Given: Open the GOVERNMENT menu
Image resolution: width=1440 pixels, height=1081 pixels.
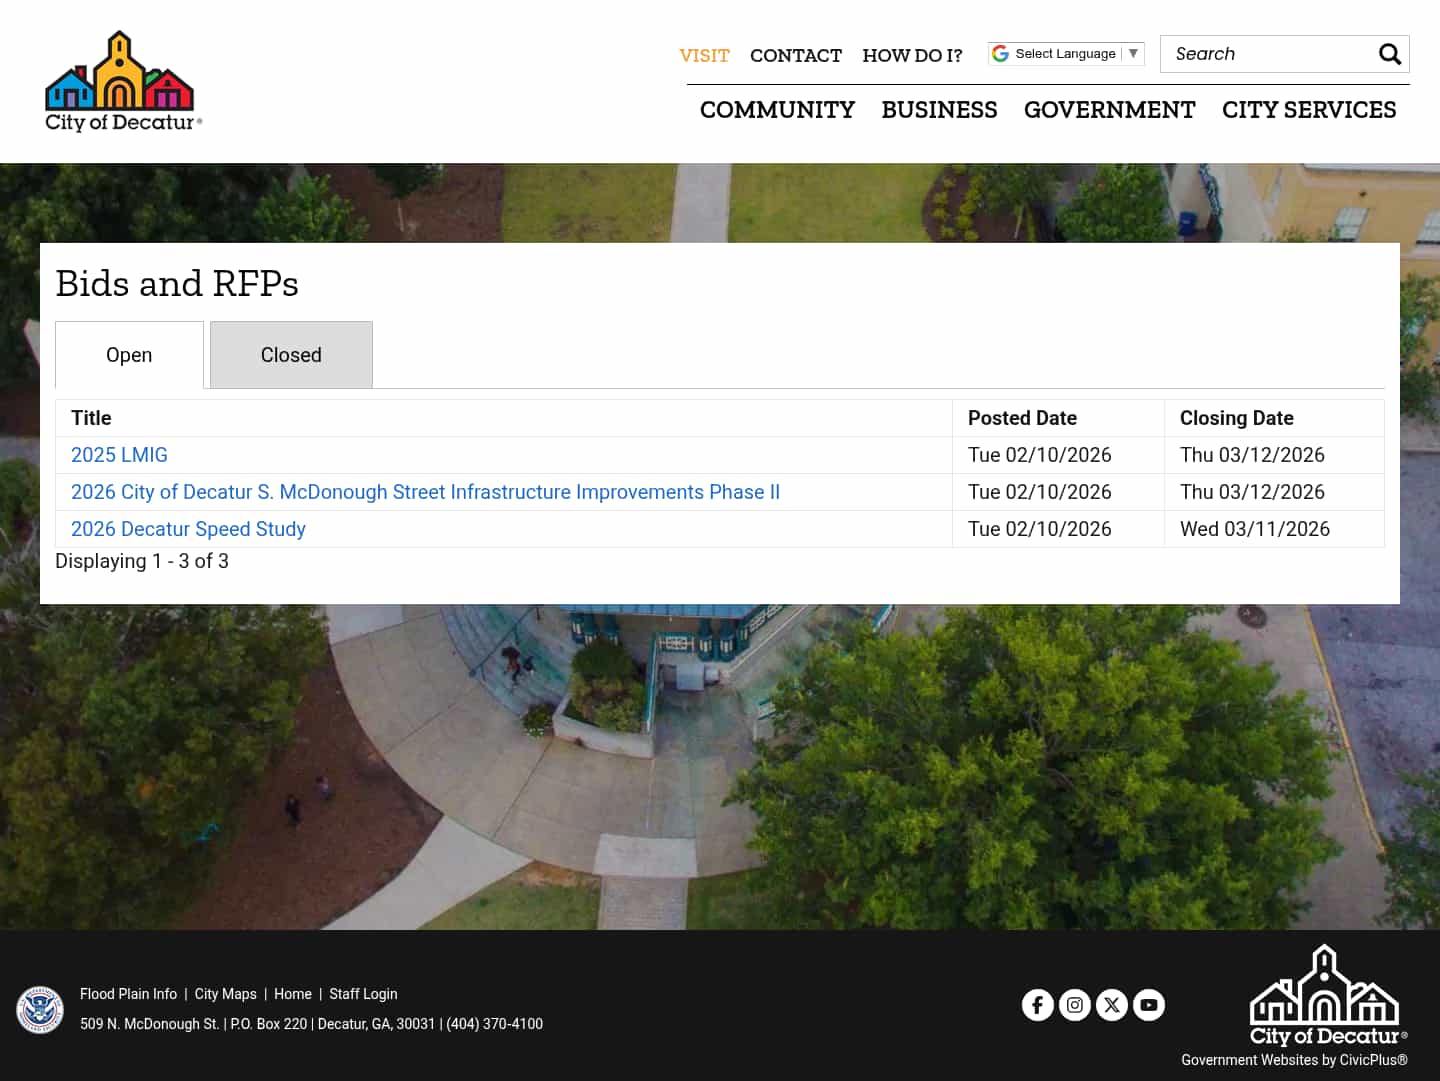Looking at the screenshot, I should coord(1110,110).
